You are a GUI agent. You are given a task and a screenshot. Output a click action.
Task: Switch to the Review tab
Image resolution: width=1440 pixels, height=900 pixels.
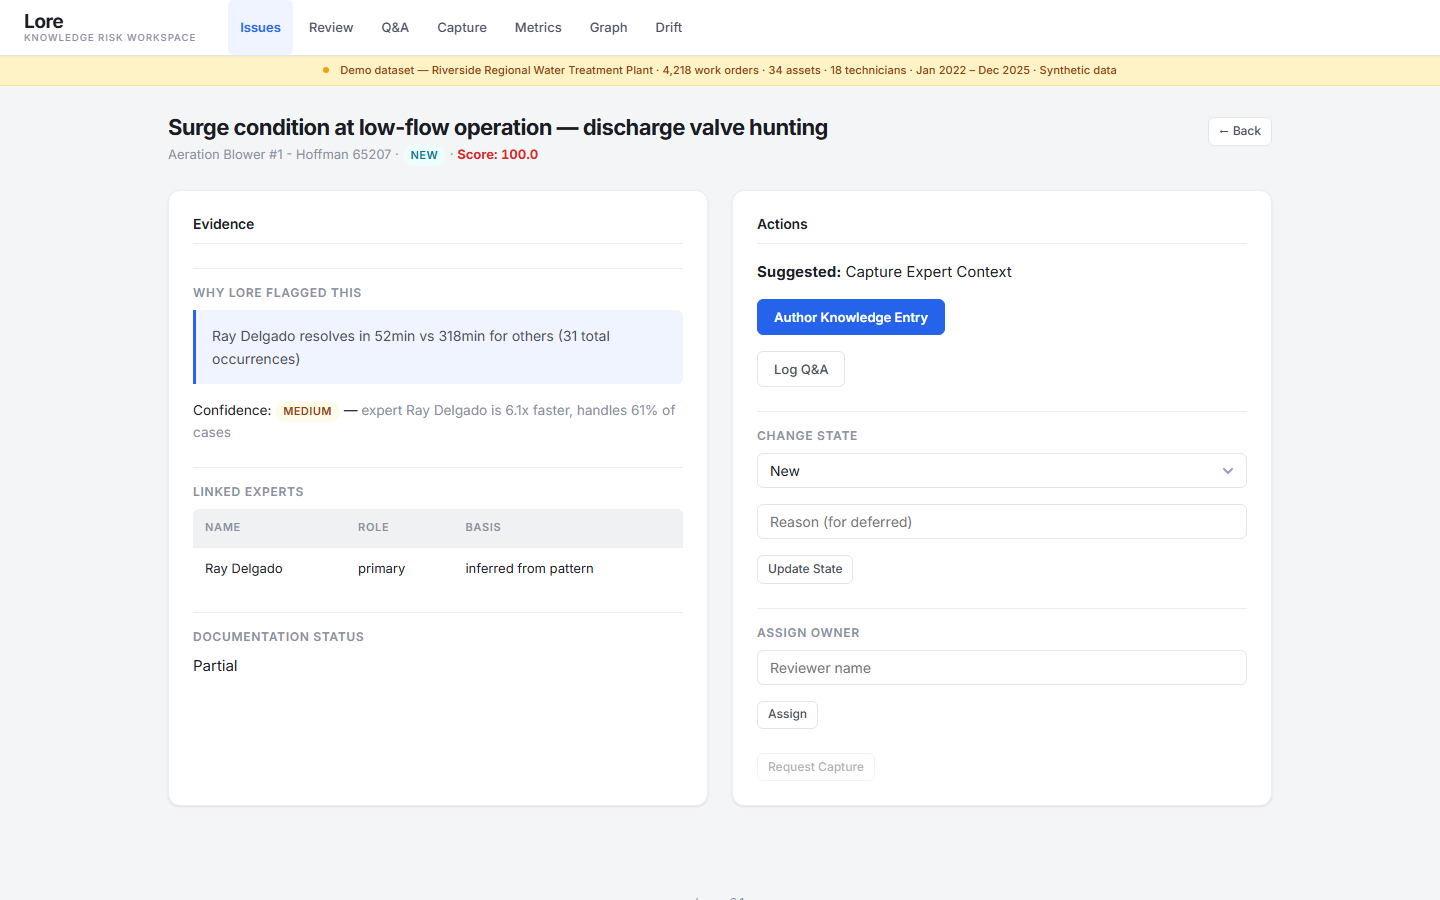click(x=330, y=27)
